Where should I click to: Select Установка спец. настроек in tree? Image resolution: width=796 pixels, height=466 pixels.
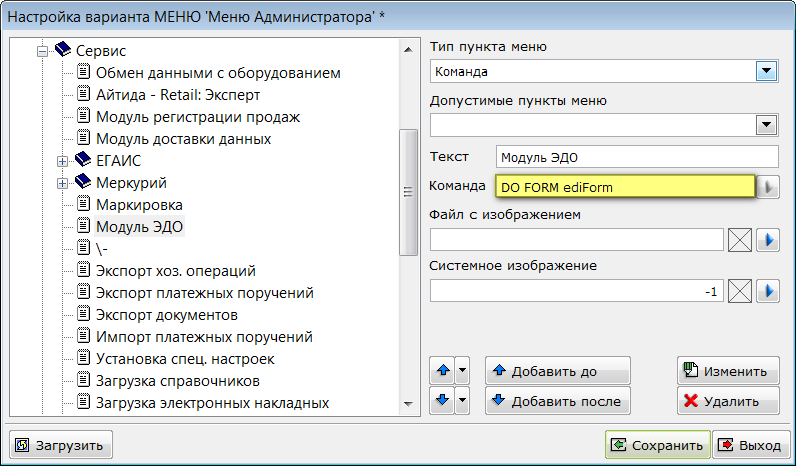[185, 358]
